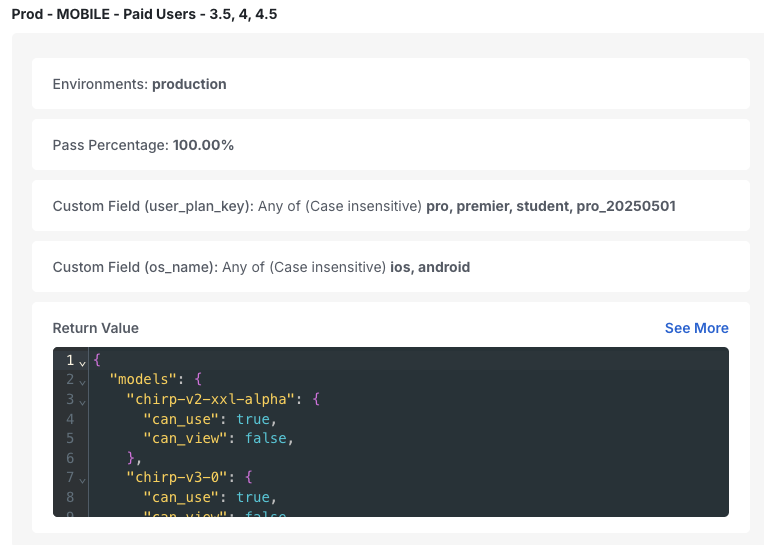
Task: Select the os_name custom field condition
Action: 391,266
